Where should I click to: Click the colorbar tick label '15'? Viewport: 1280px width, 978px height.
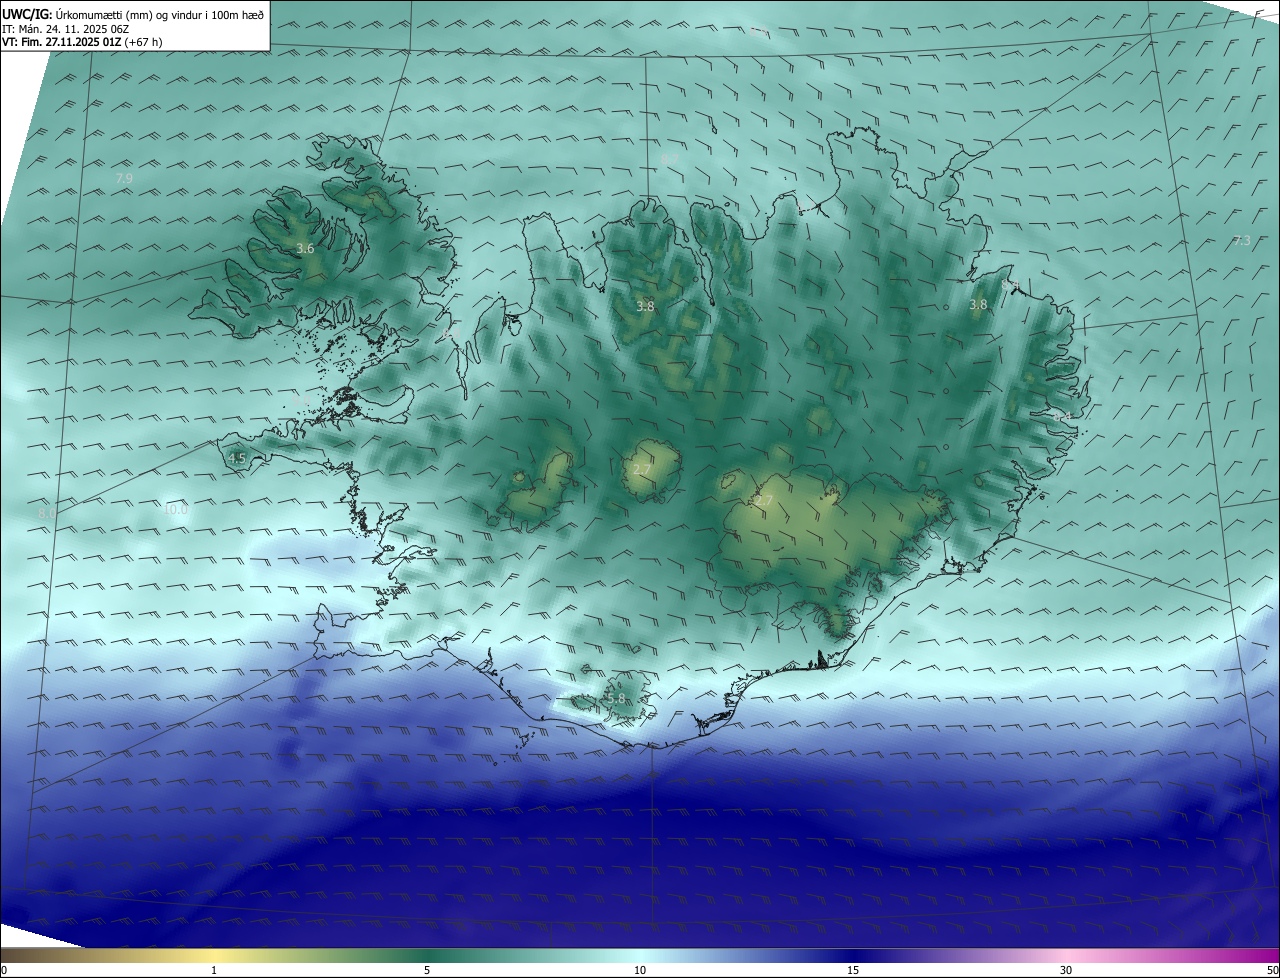[853, 970]
